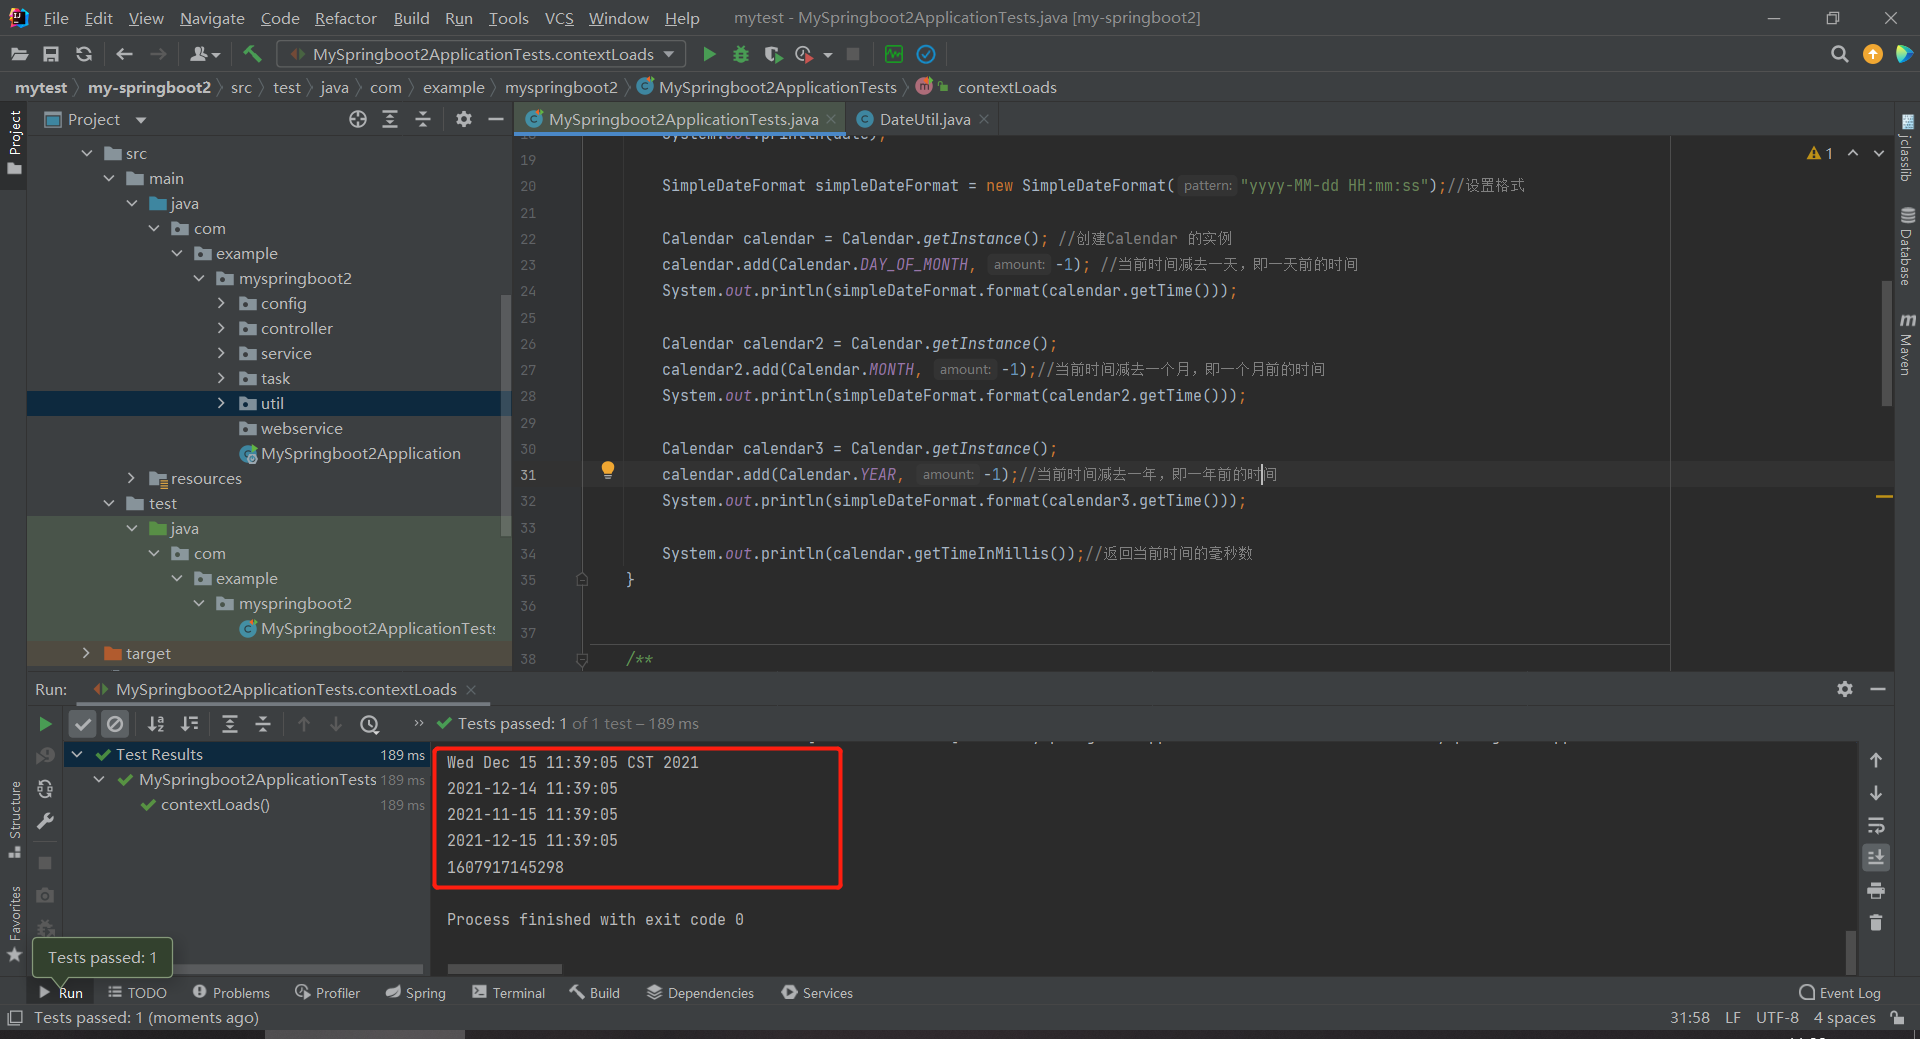Open the Refactor menu
1920x1039 pixels.
point(345,18)
